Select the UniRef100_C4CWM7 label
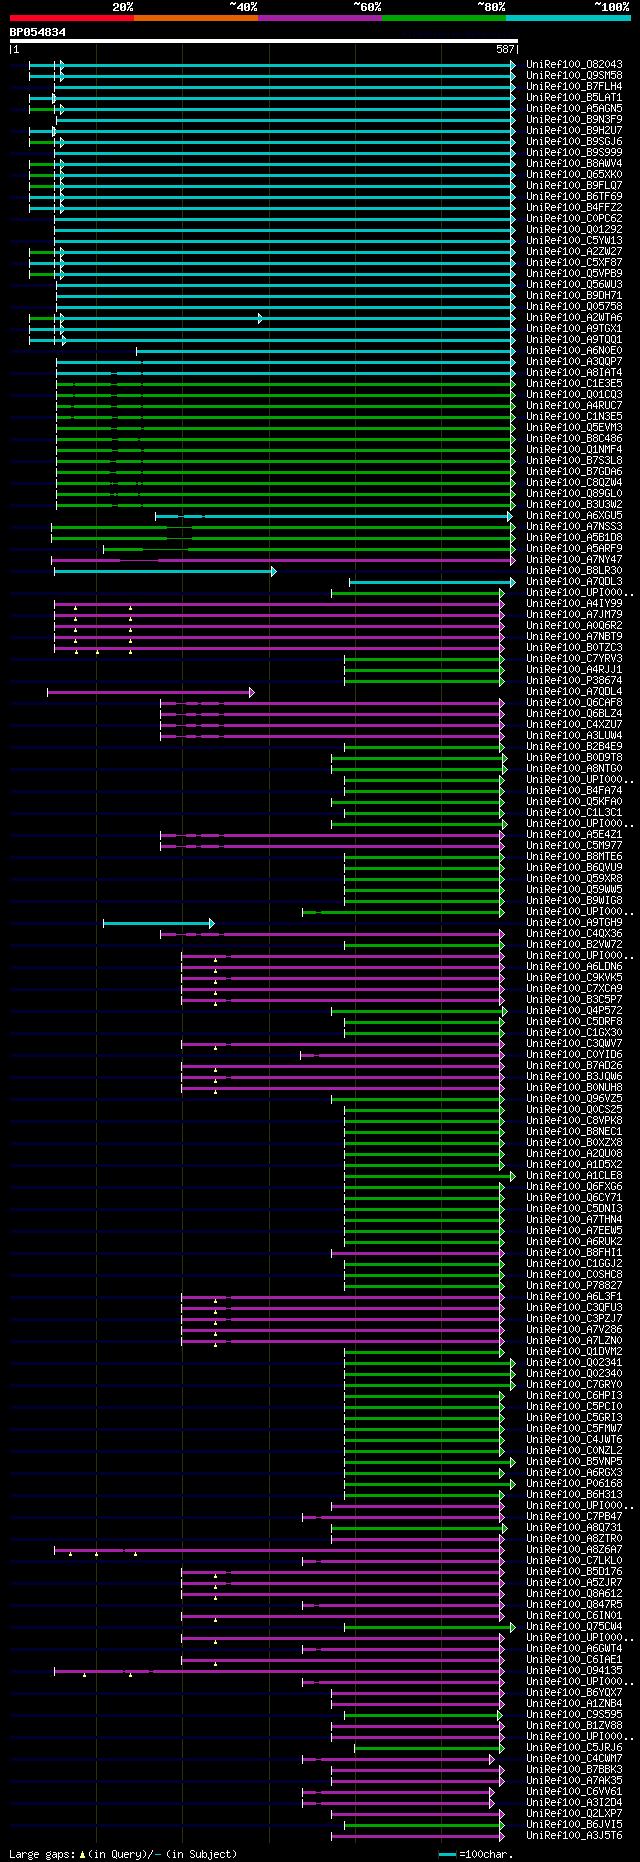 tap(574, 1758)
